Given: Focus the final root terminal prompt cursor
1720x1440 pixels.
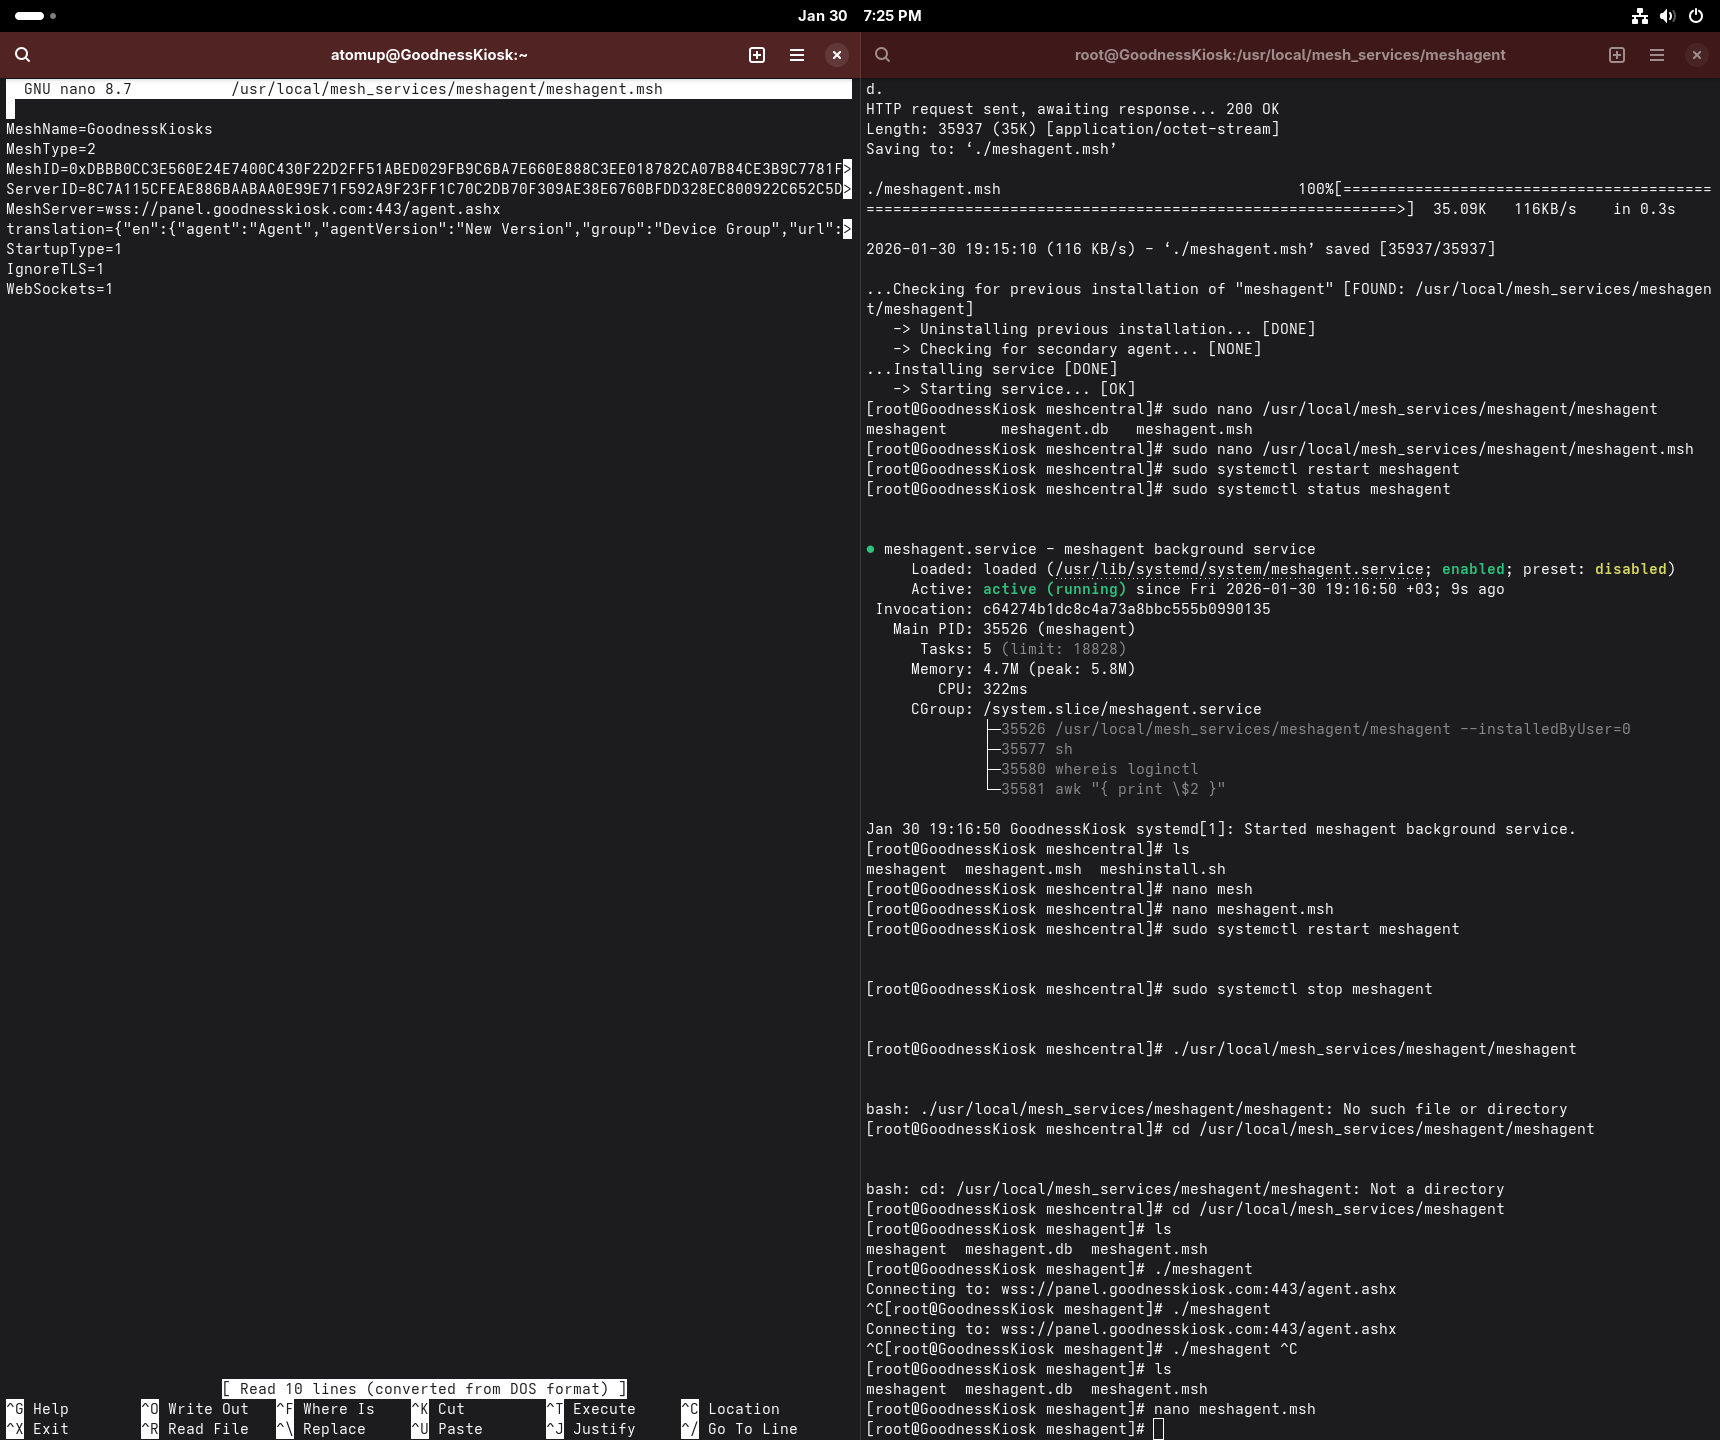Looking at the screenshot, I should [1158, 1429].
